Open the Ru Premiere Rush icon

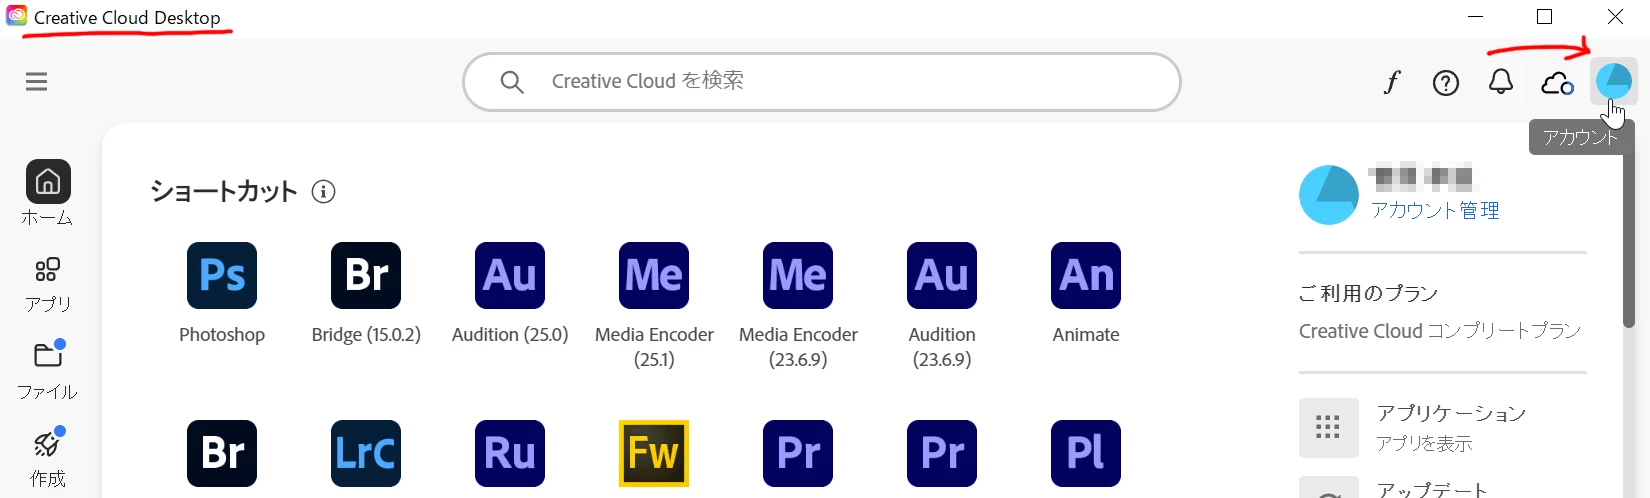point(510,453)
